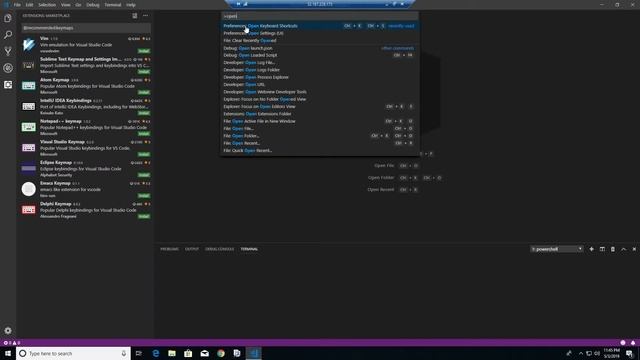The width and height of the screenshot is (640, 360).
Task: Click the Vim extension logo
Action: [29, 44]
